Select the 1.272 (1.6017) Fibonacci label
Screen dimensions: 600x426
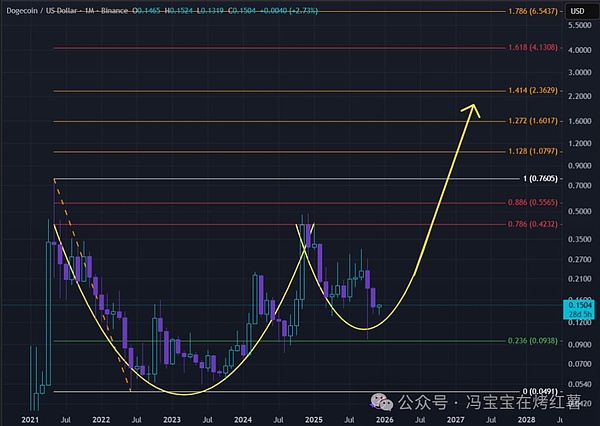pyautogui.click(x=526, y=121)
